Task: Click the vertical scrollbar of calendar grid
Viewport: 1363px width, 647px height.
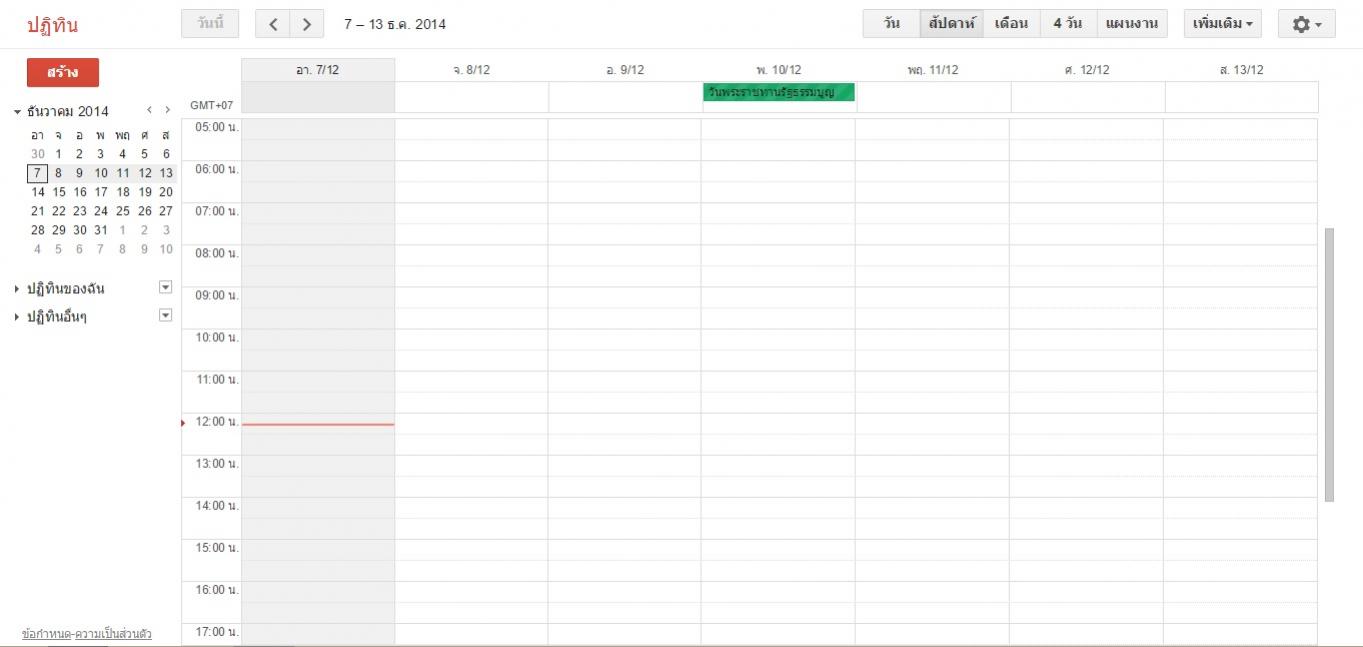Action: 1329,365
